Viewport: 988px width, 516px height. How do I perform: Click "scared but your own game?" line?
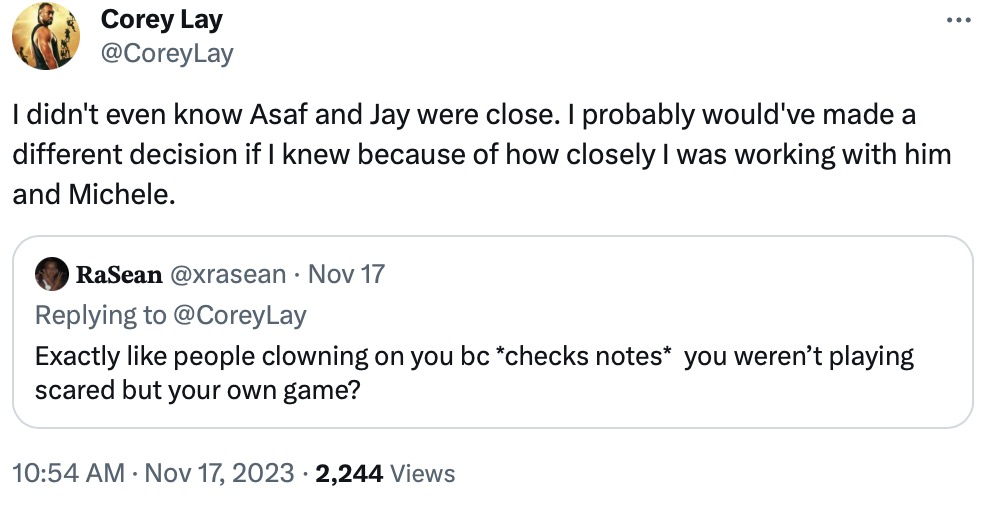point(197,390)
